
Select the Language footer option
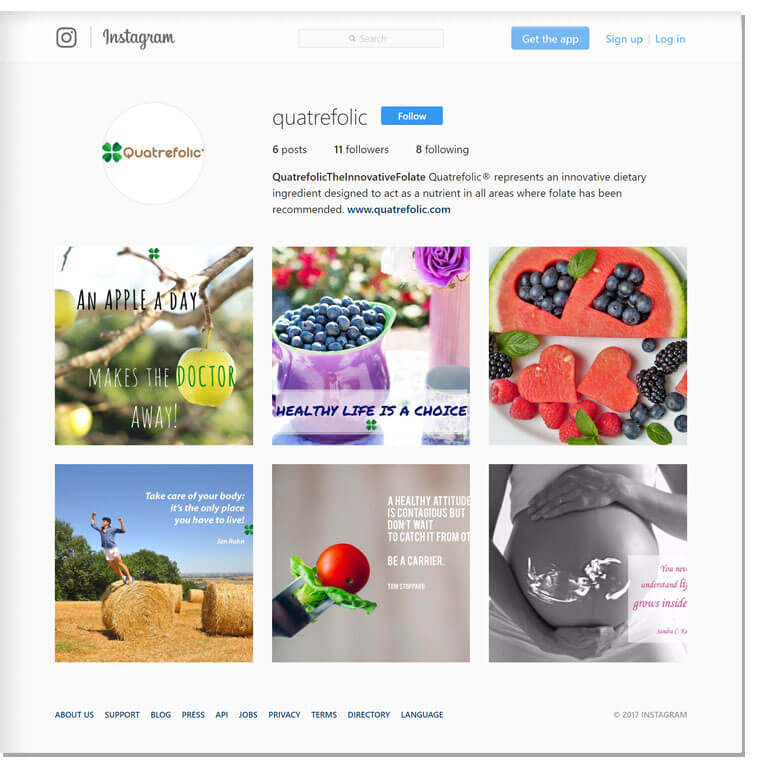(x=422, y=715)
